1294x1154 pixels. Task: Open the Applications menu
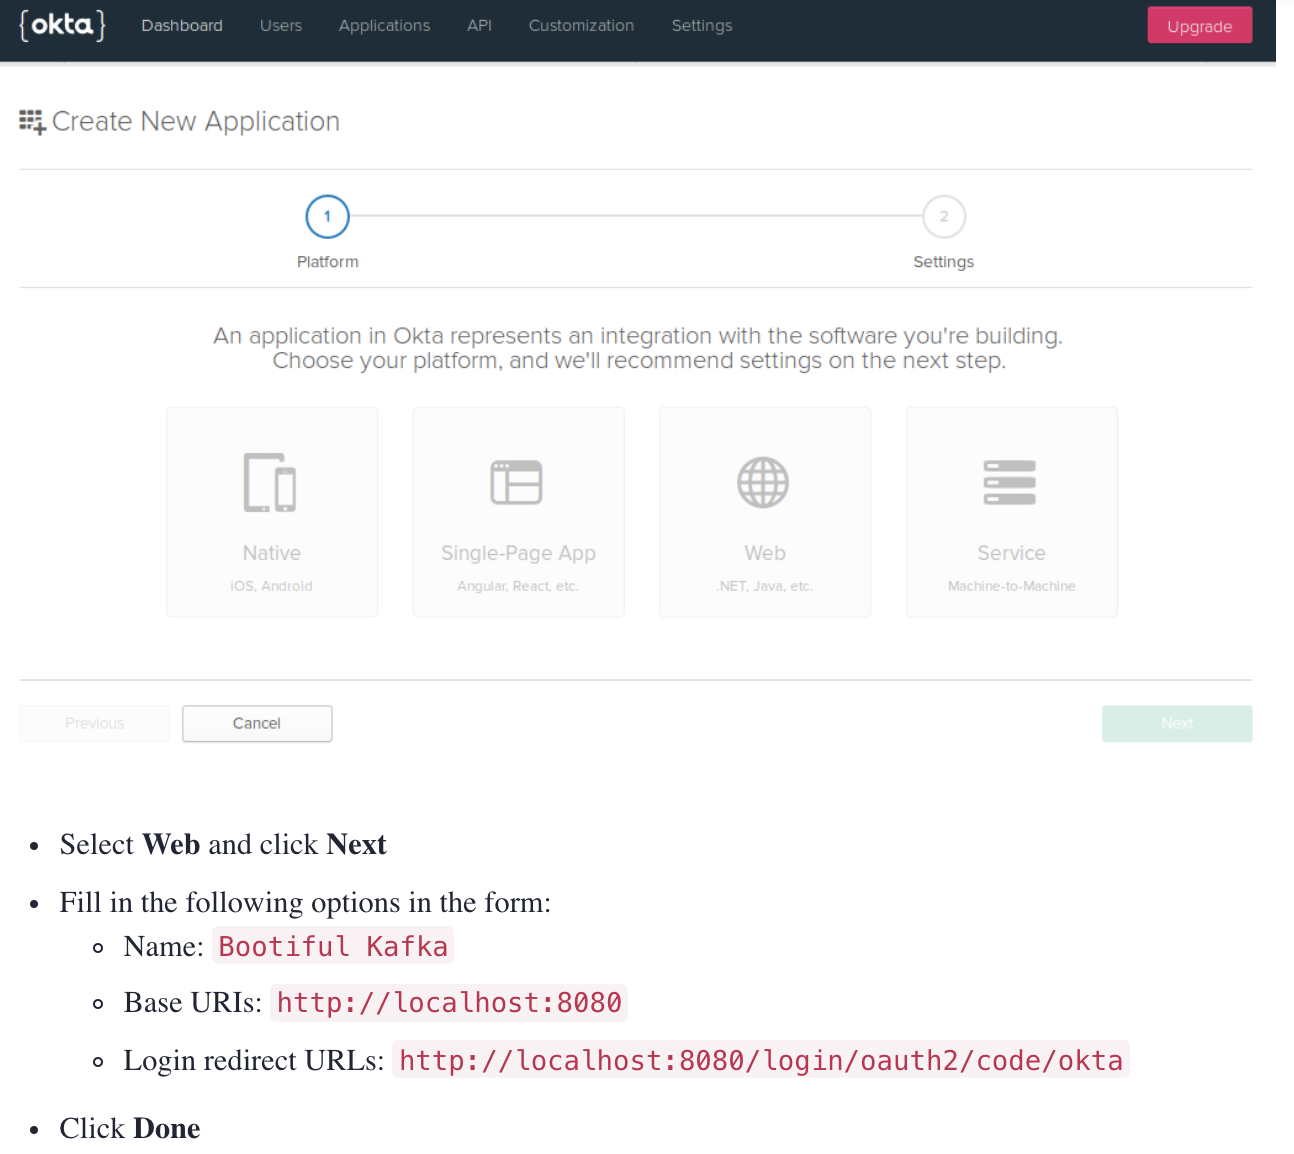384,25
